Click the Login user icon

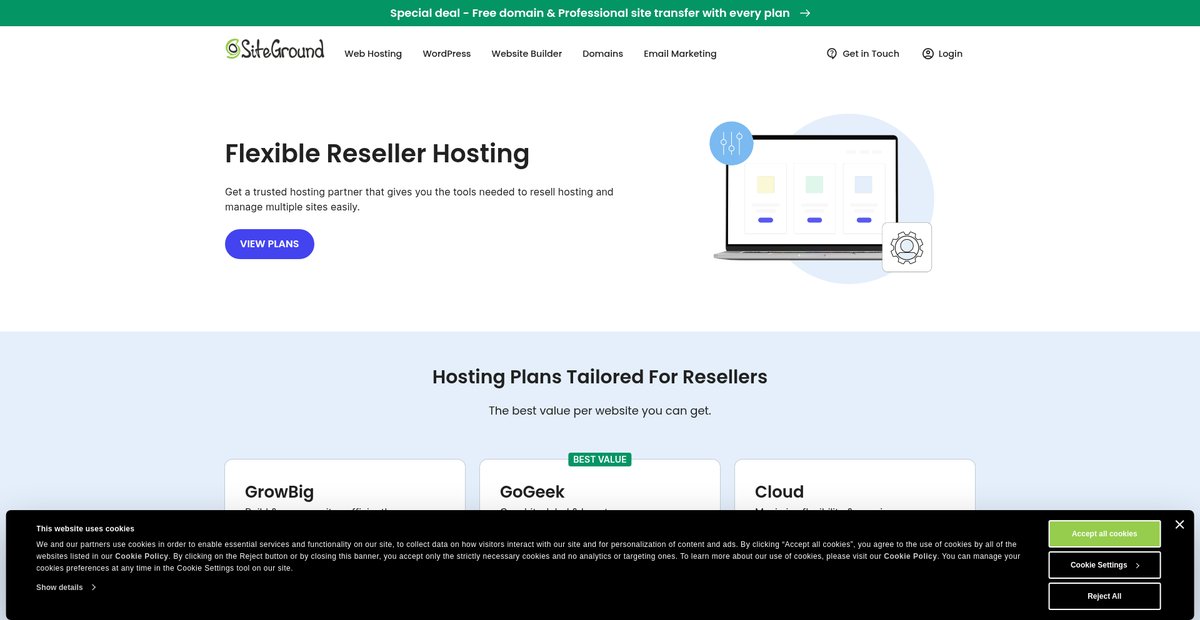pyautogui.click(x=928, y=54)
